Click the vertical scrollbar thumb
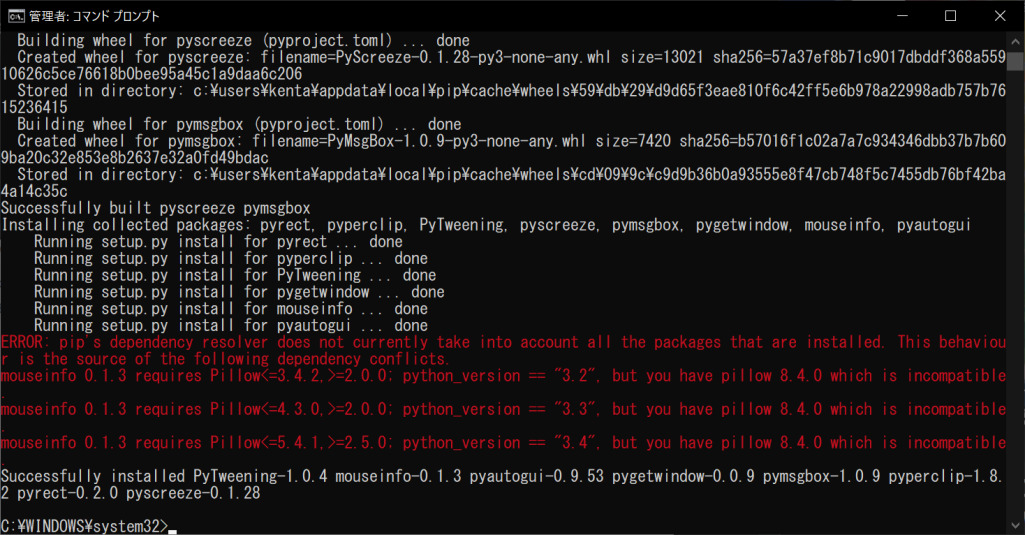 (x=1015, y=61)
